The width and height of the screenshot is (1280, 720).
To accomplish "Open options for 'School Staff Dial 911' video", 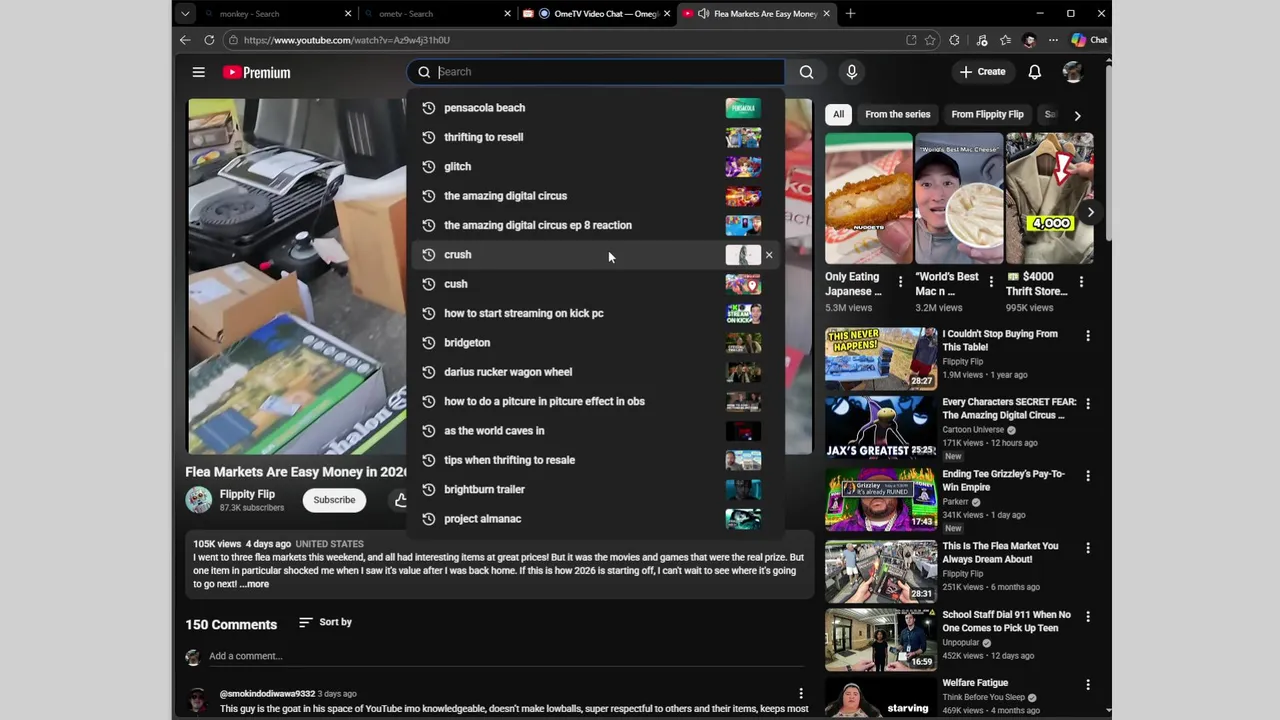I will click(x=1088, y=617).
